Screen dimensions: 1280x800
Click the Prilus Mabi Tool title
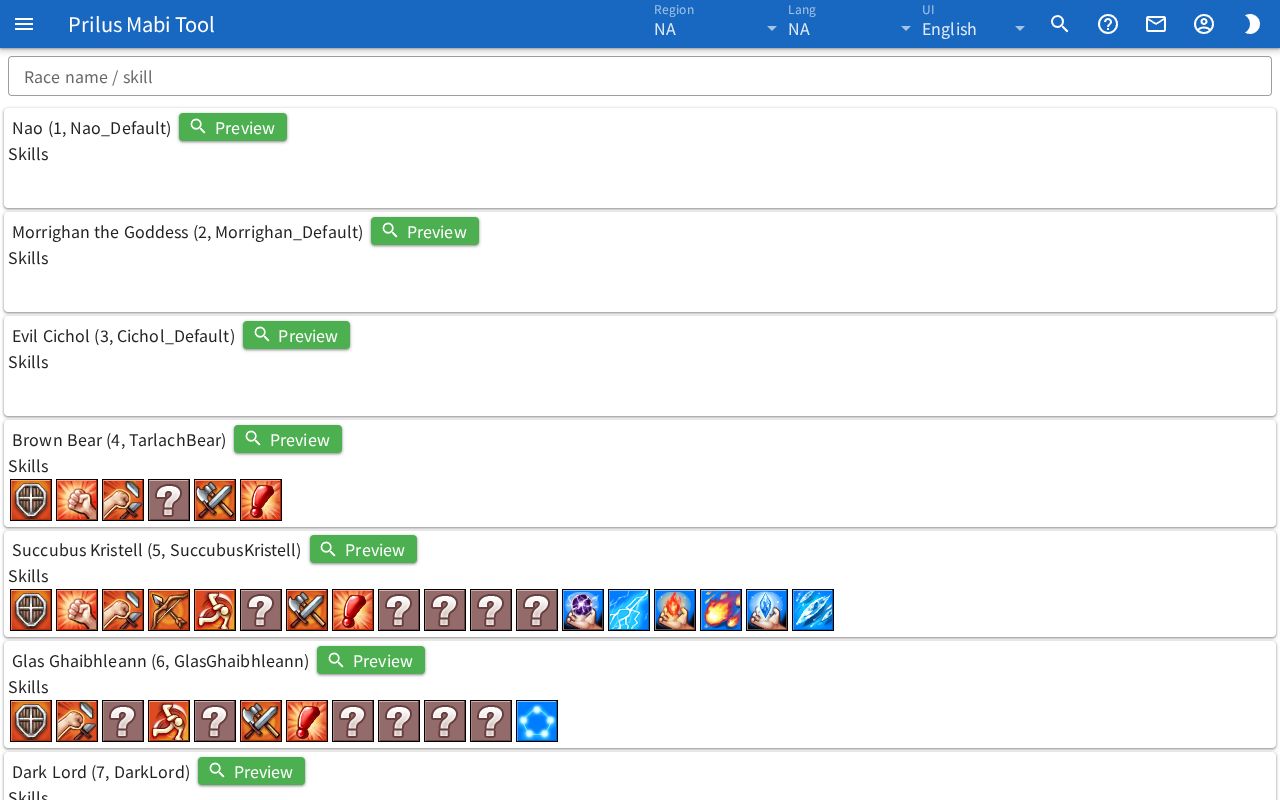[x=141, y=24]
